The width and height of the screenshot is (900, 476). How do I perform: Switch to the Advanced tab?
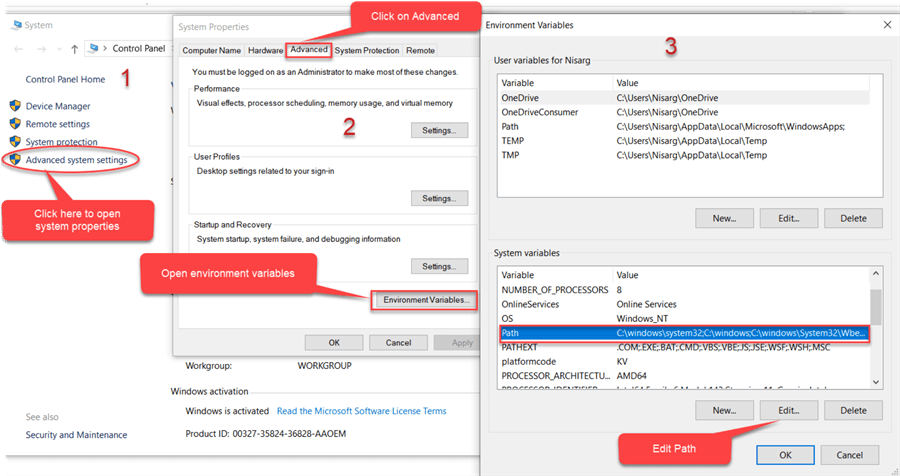click(309, 49)
